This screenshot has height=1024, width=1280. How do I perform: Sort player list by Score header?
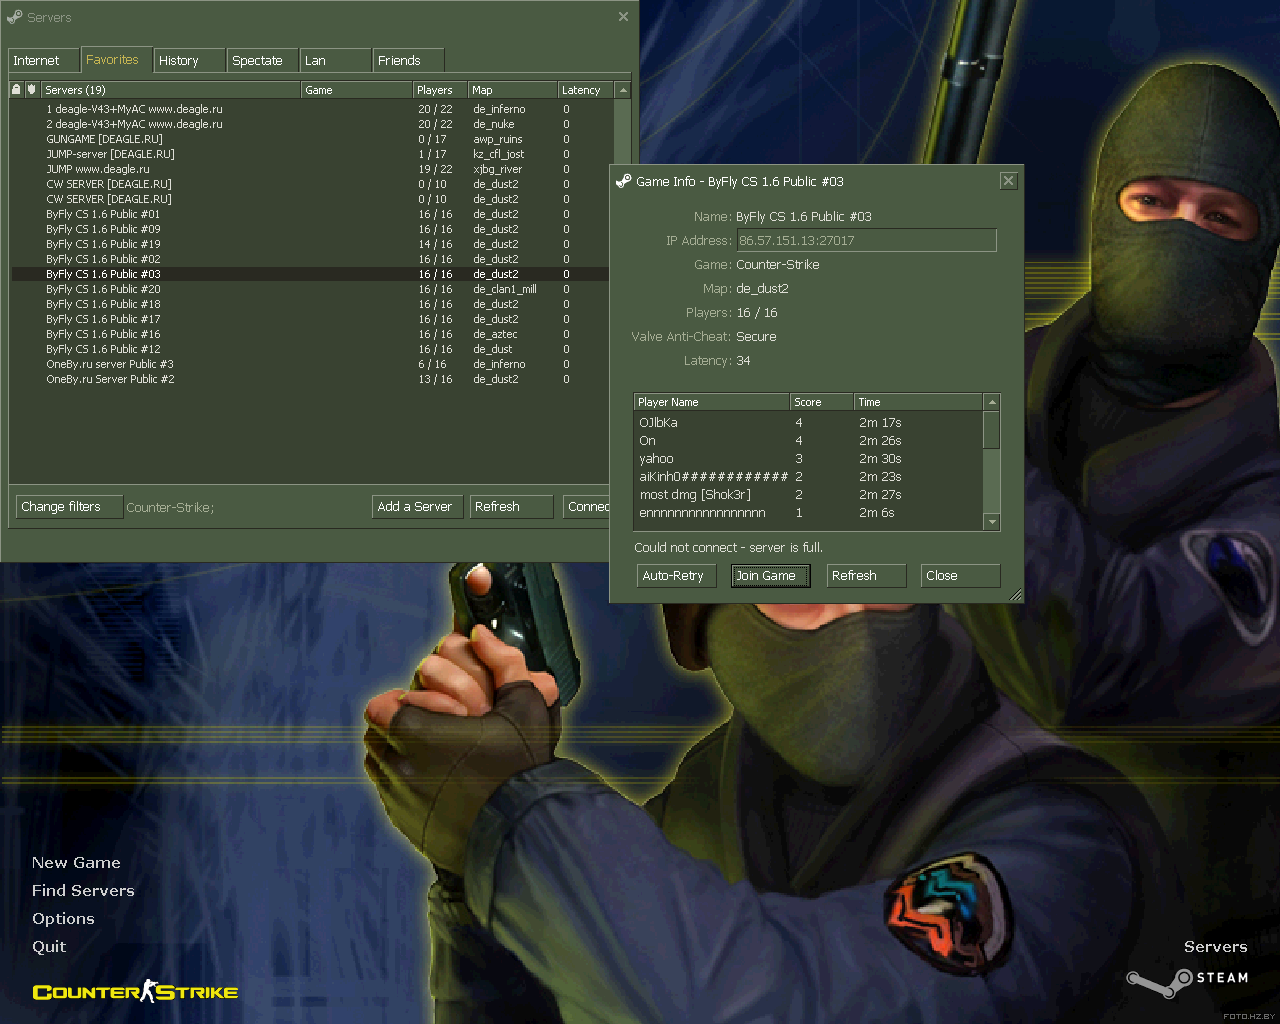pyautogui.click(x=821, y=402)
